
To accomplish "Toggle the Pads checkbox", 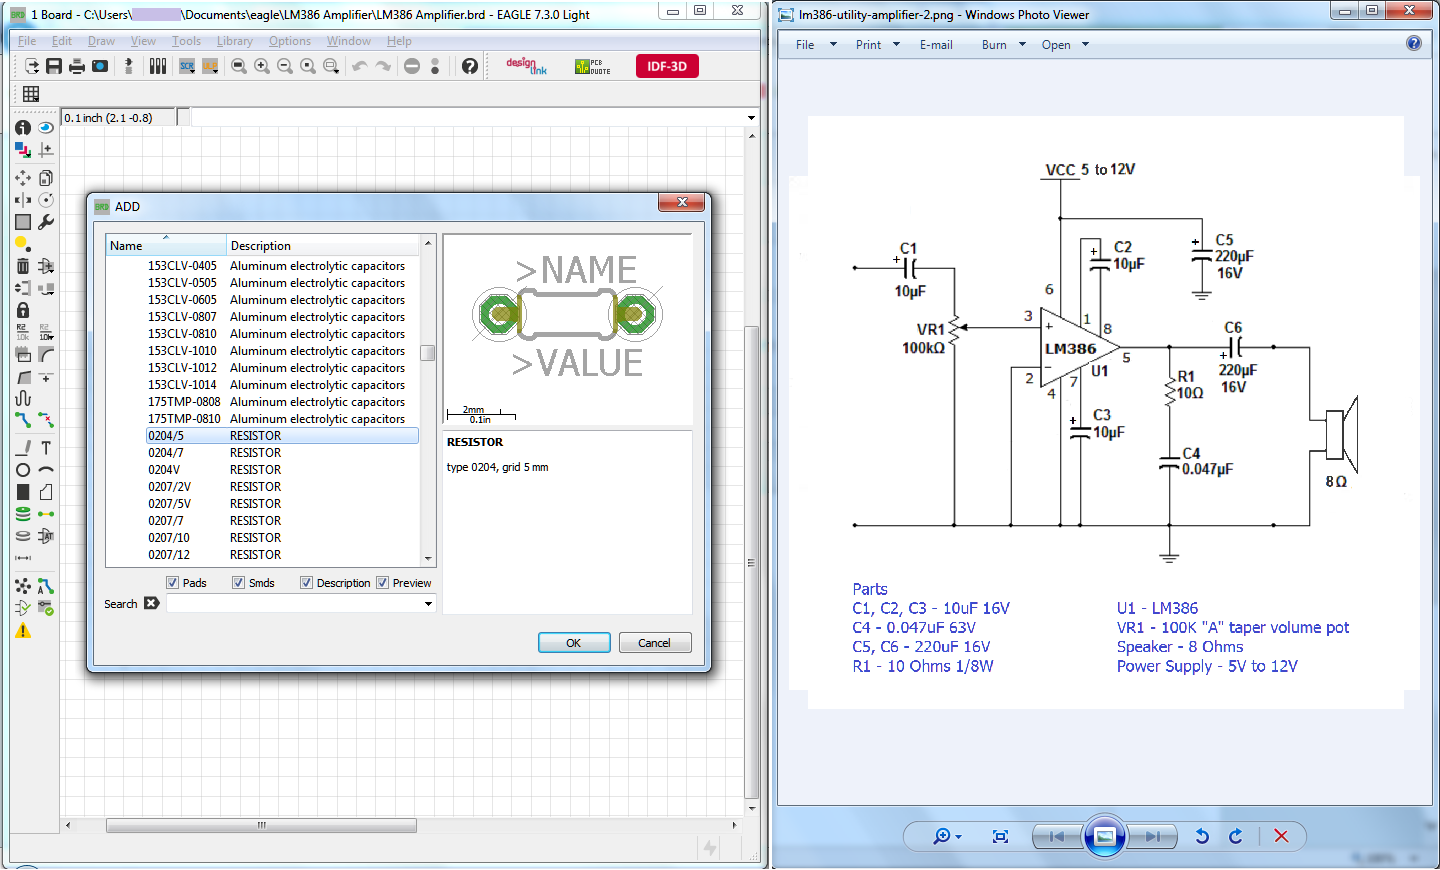I will [172, 583].
